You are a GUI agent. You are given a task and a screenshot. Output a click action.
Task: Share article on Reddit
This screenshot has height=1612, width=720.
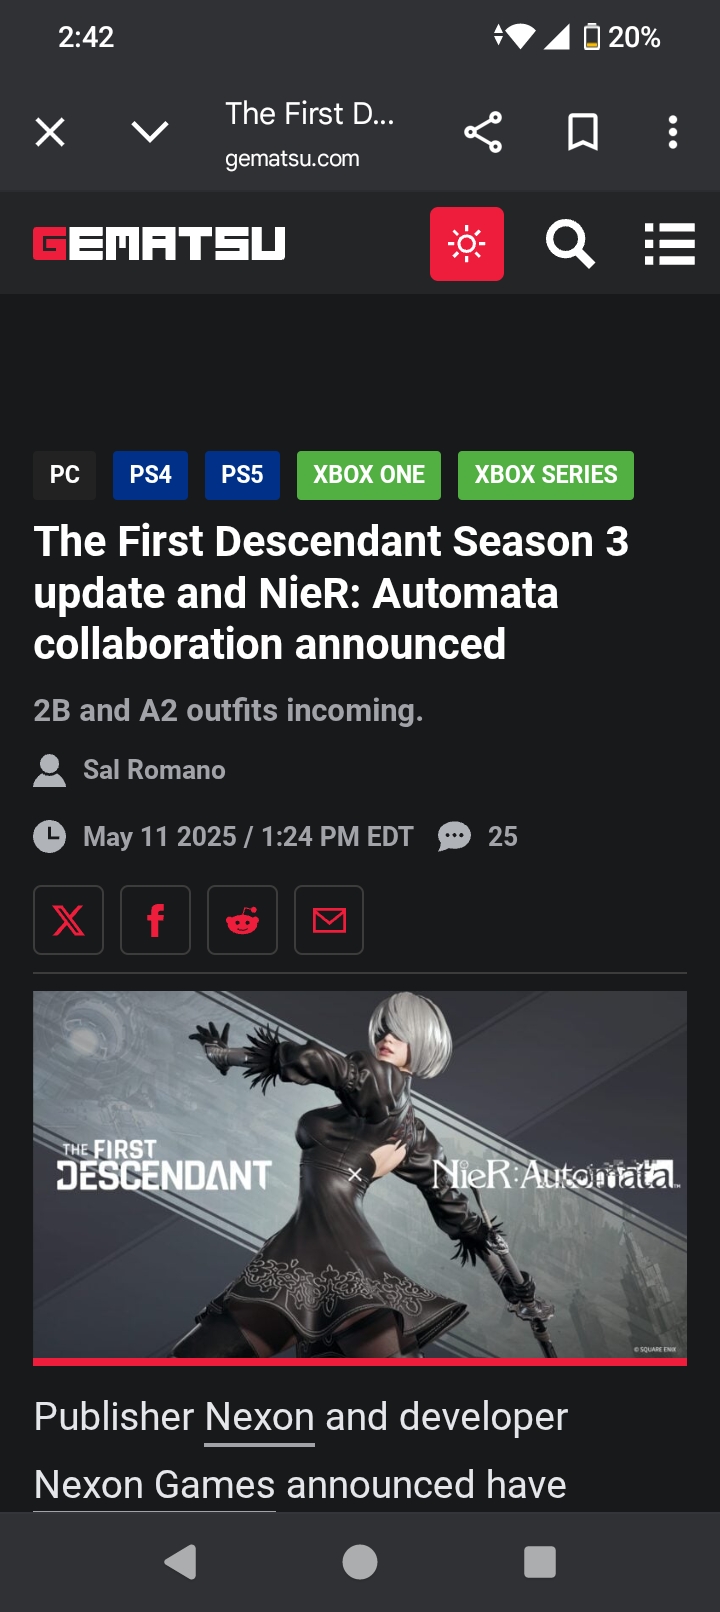coord(242,920)
